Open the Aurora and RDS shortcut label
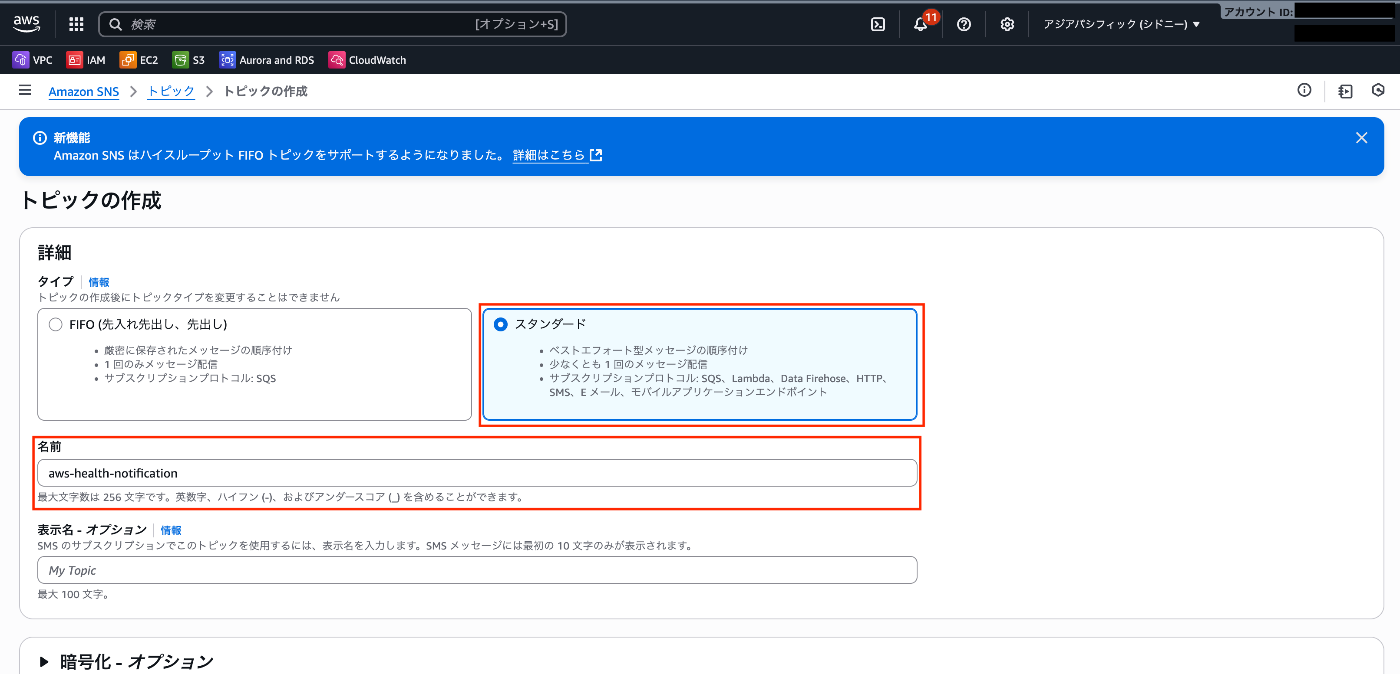 277,60
